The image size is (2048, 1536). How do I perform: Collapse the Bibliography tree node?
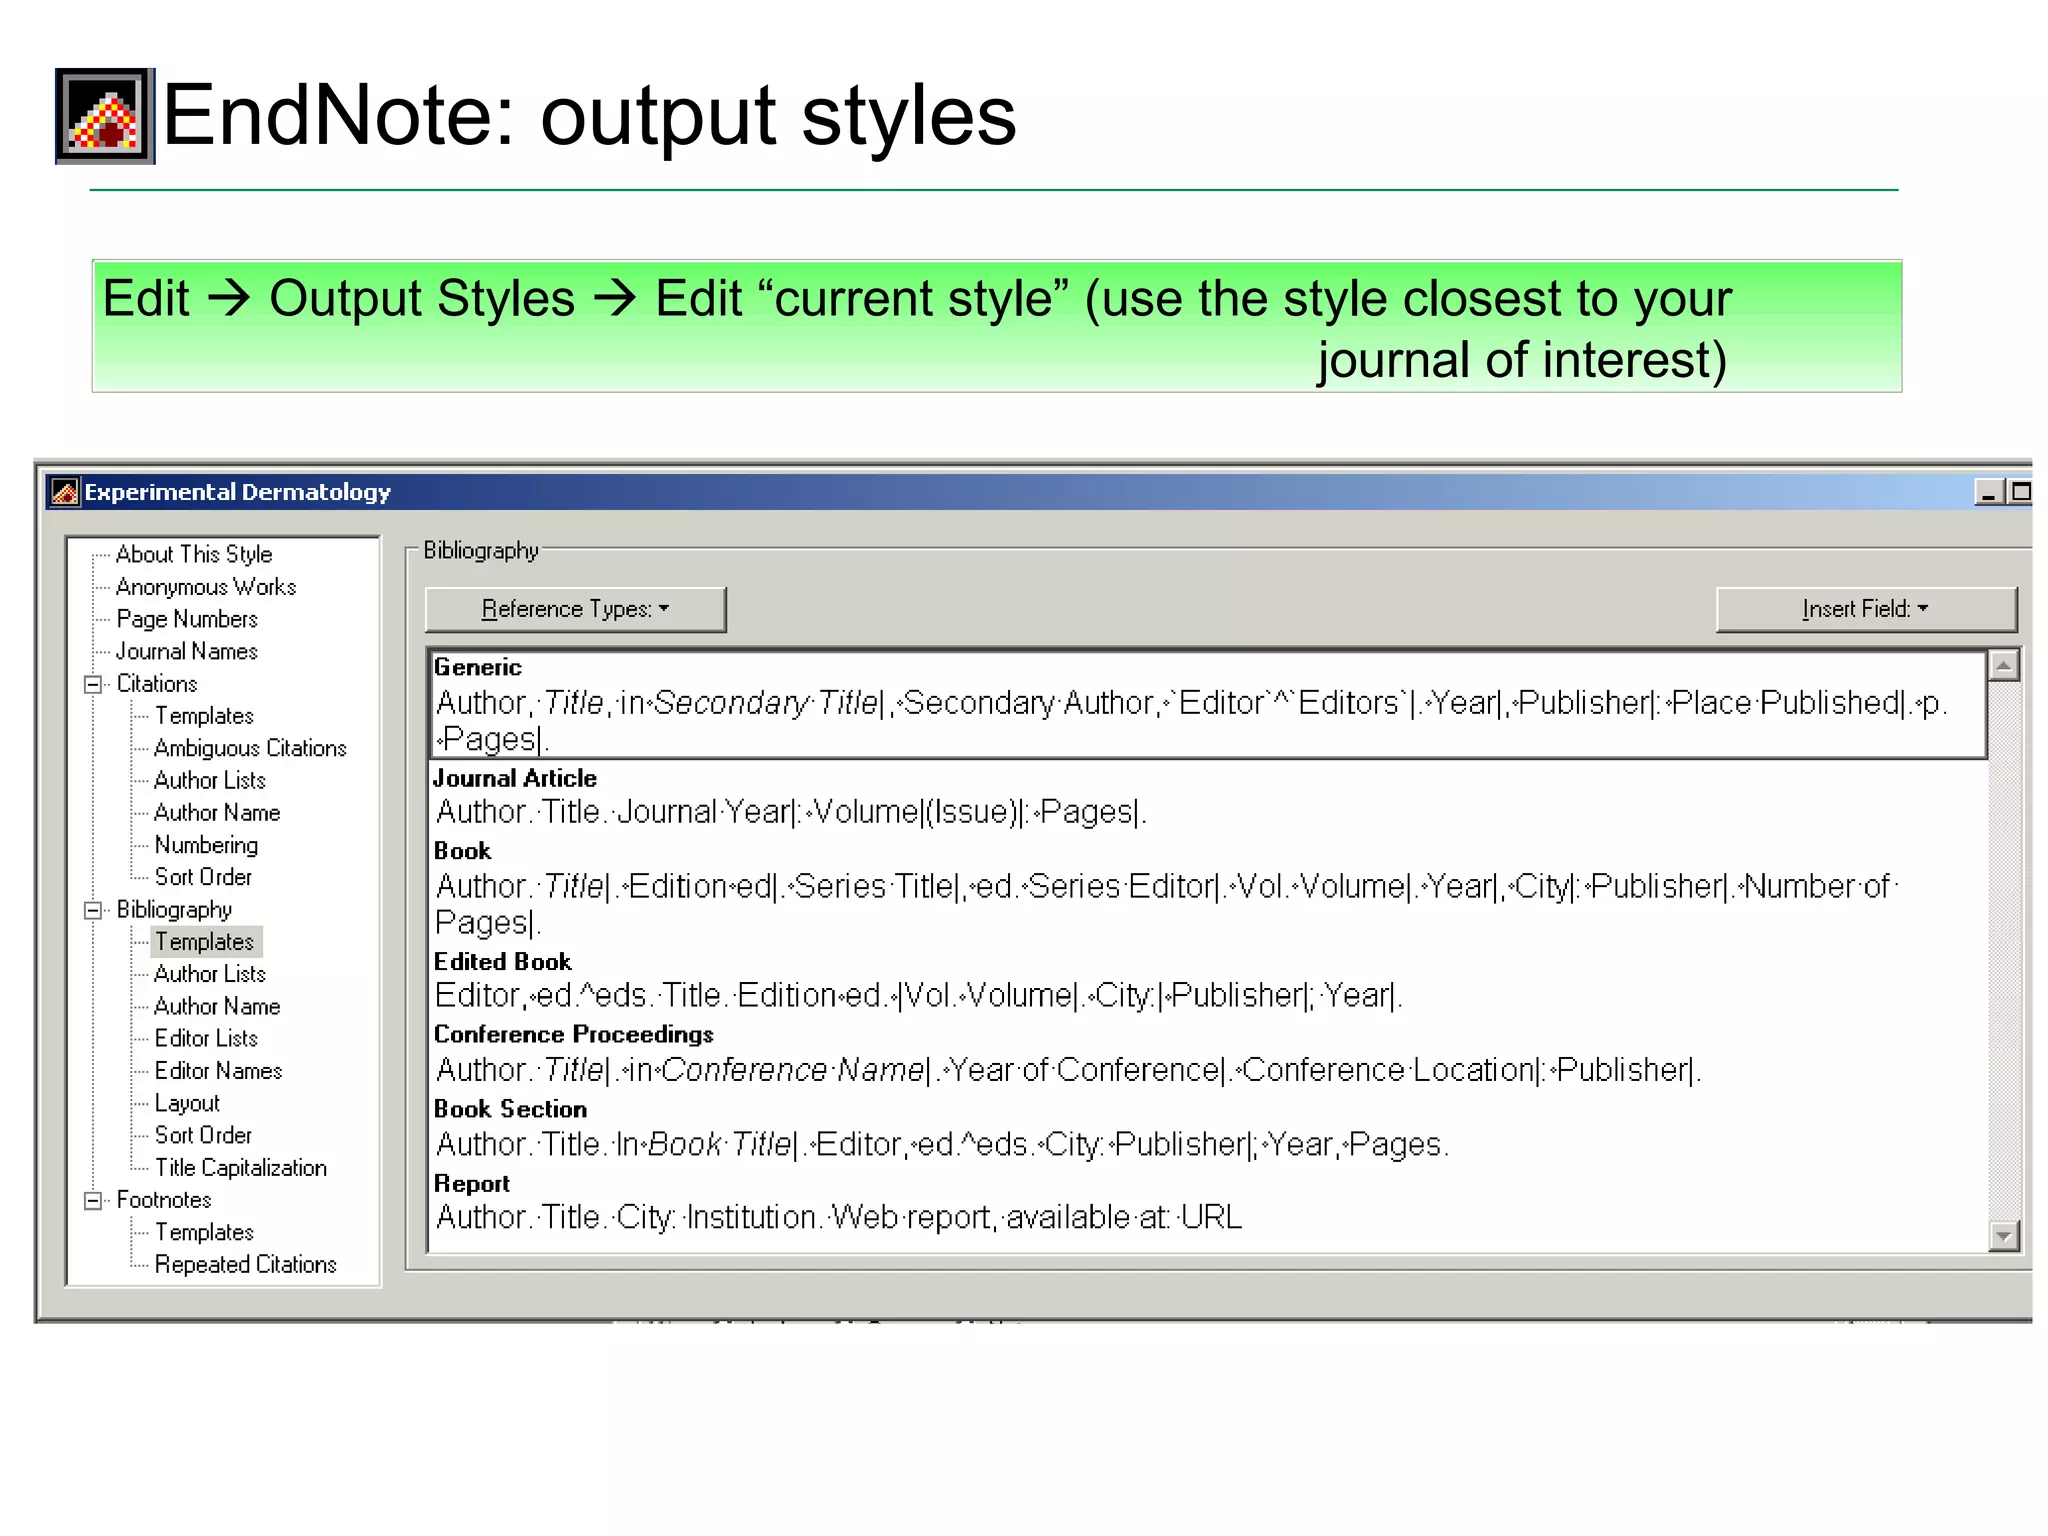tap(93, 910)
